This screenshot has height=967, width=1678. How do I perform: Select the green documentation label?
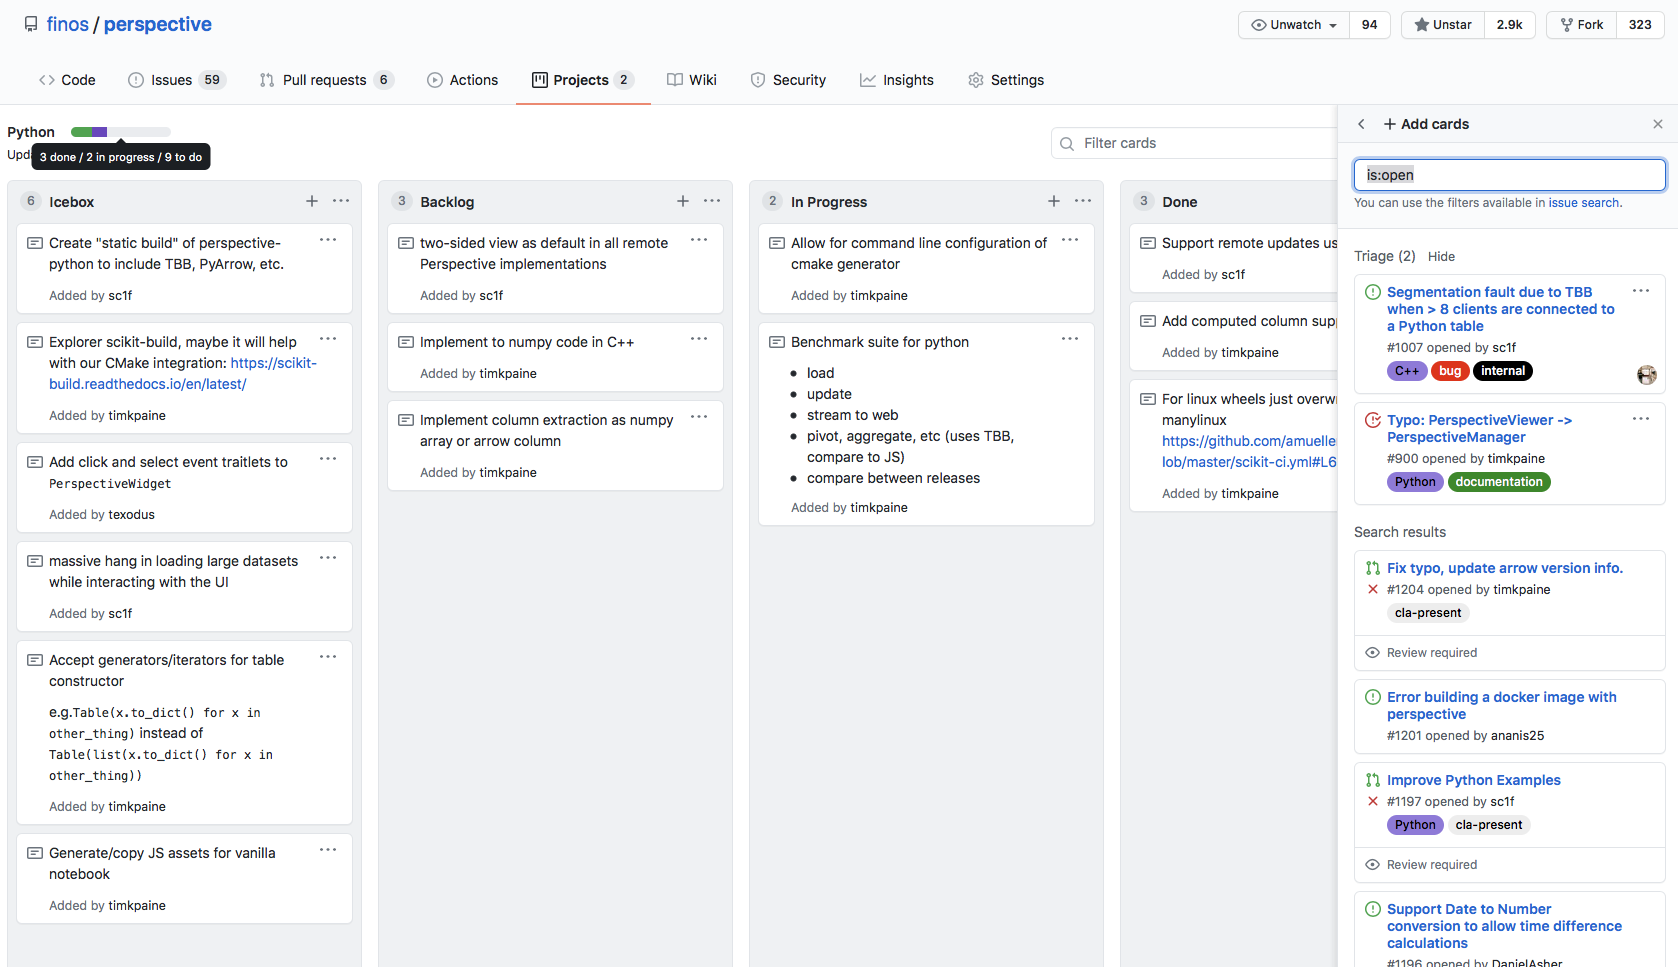point(1498,482)
